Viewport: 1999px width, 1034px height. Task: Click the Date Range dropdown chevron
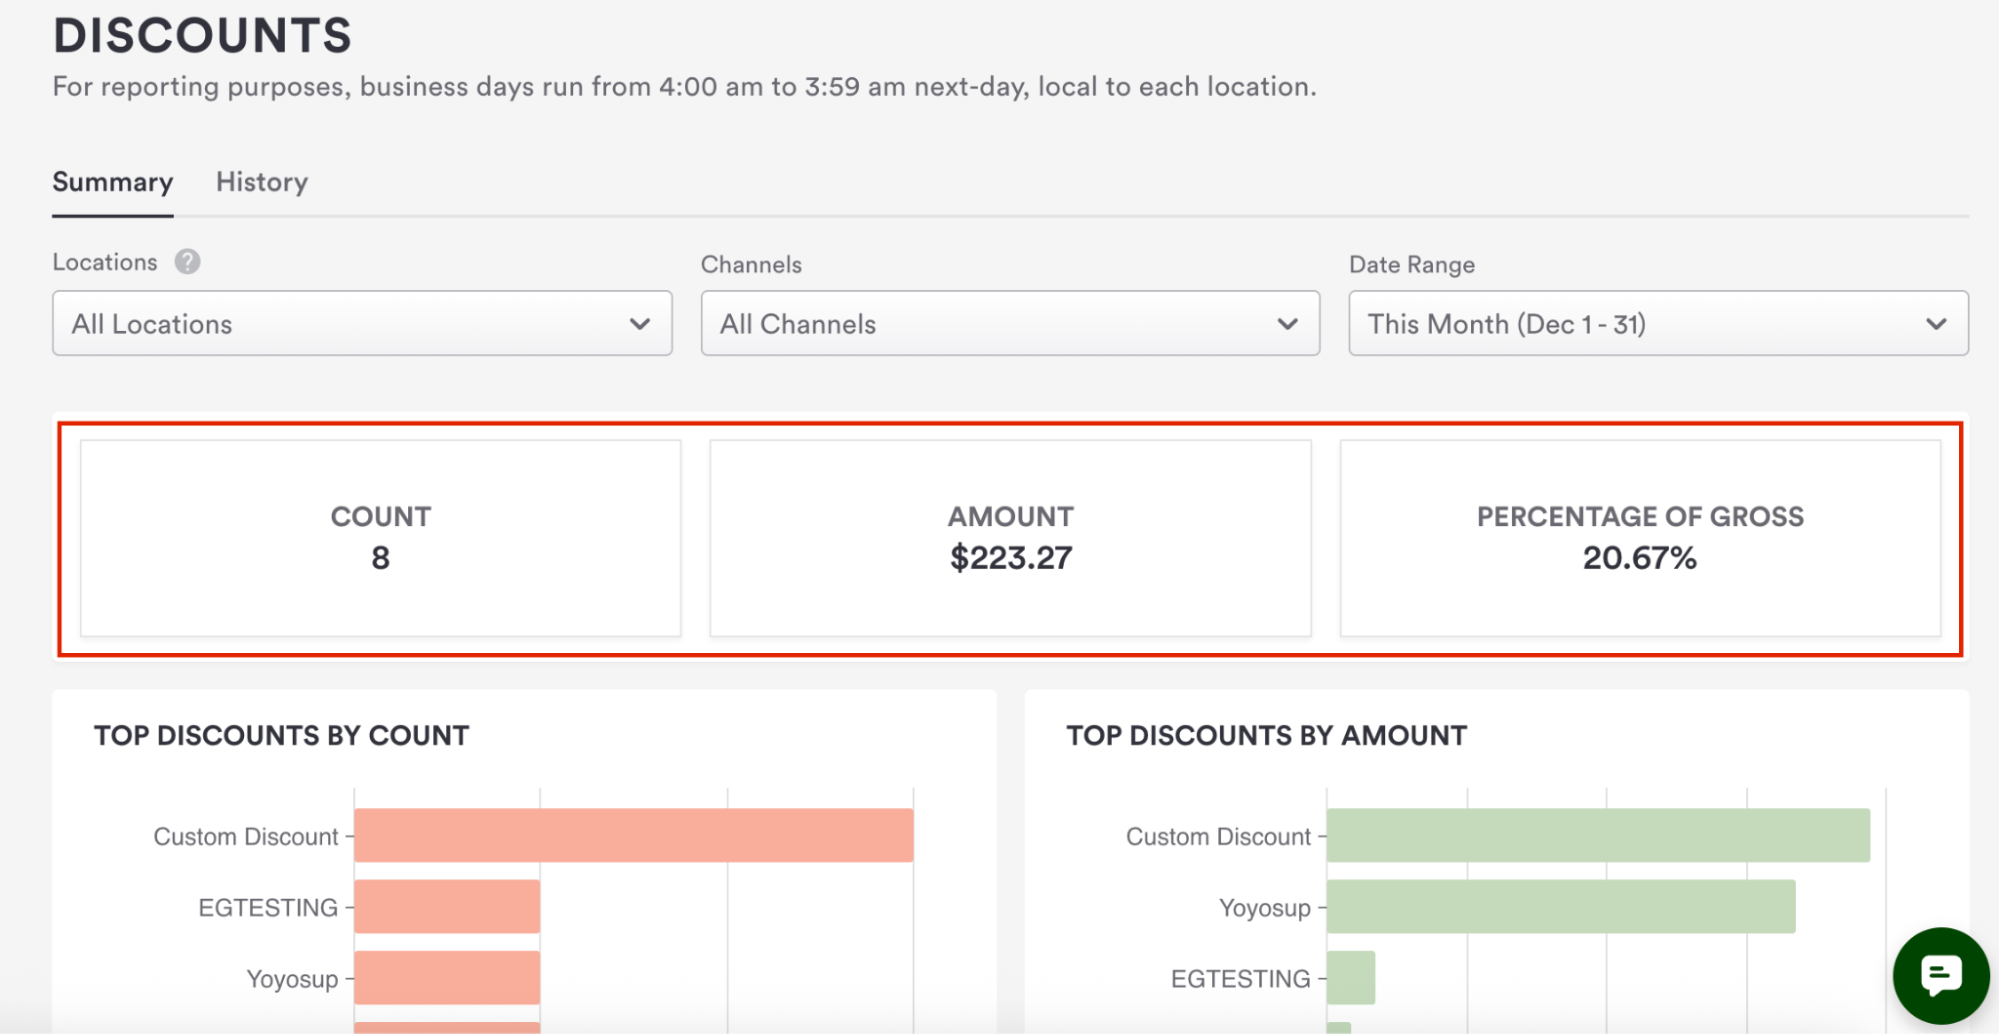click(x=1936, y=324)
